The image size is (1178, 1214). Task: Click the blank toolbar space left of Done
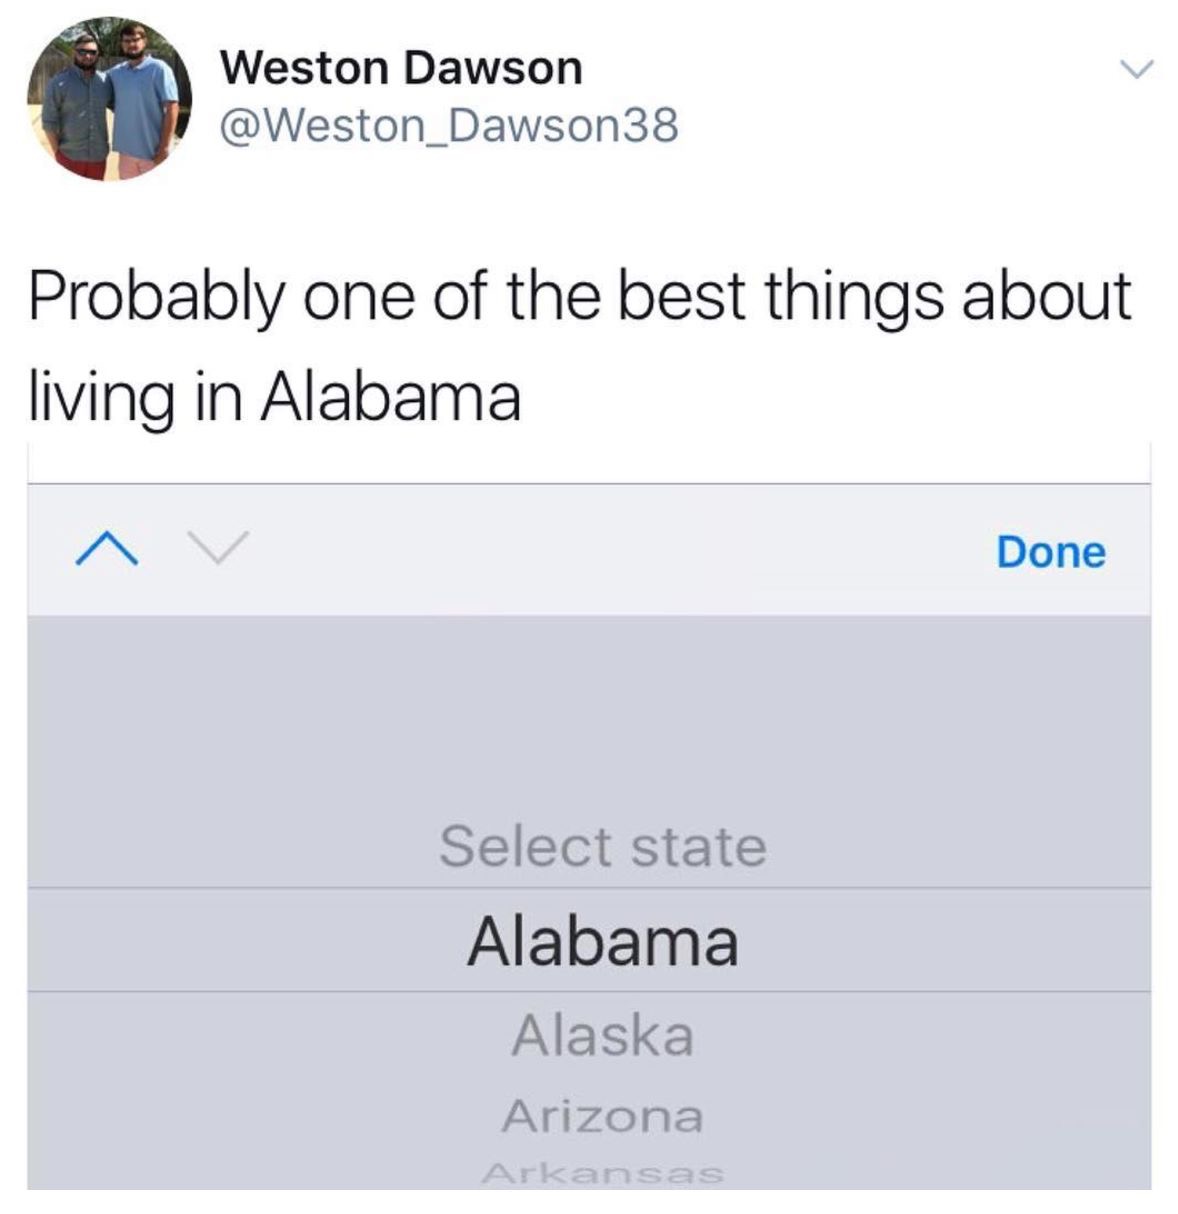pyautogui.click(x=620, y=550)
